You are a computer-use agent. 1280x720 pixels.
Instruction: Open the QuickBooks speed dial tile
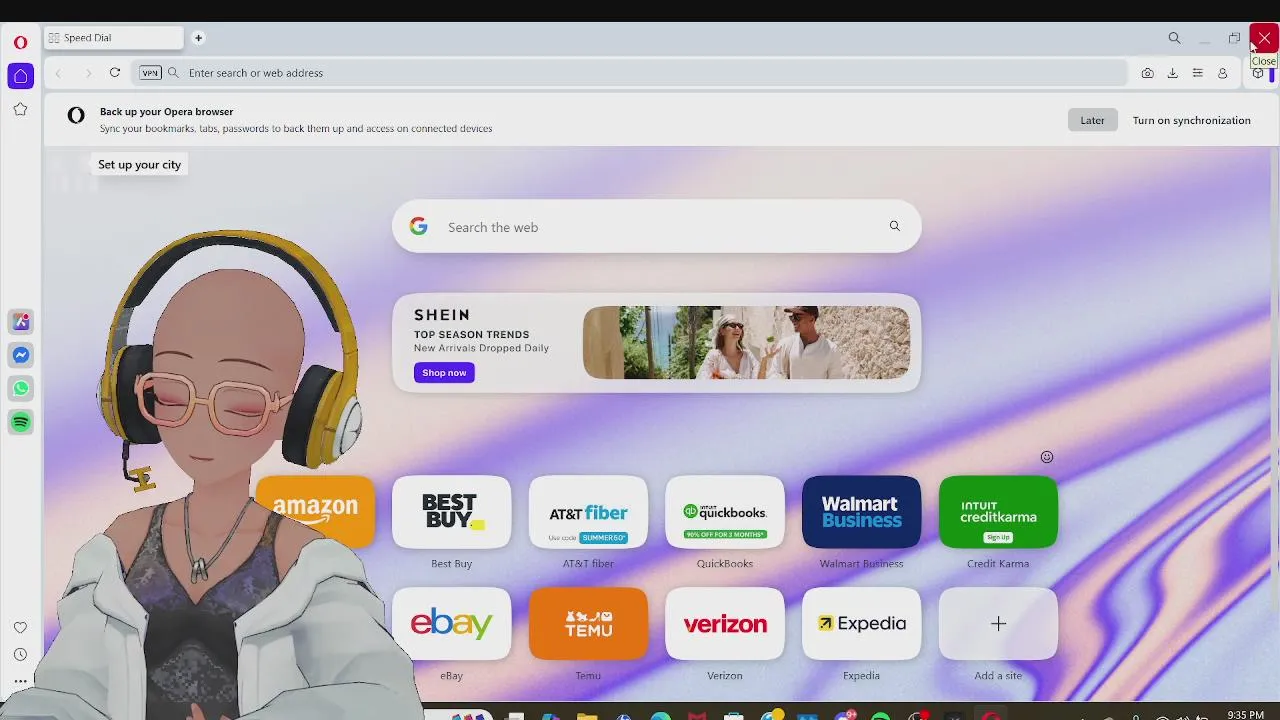click(724, 512)
